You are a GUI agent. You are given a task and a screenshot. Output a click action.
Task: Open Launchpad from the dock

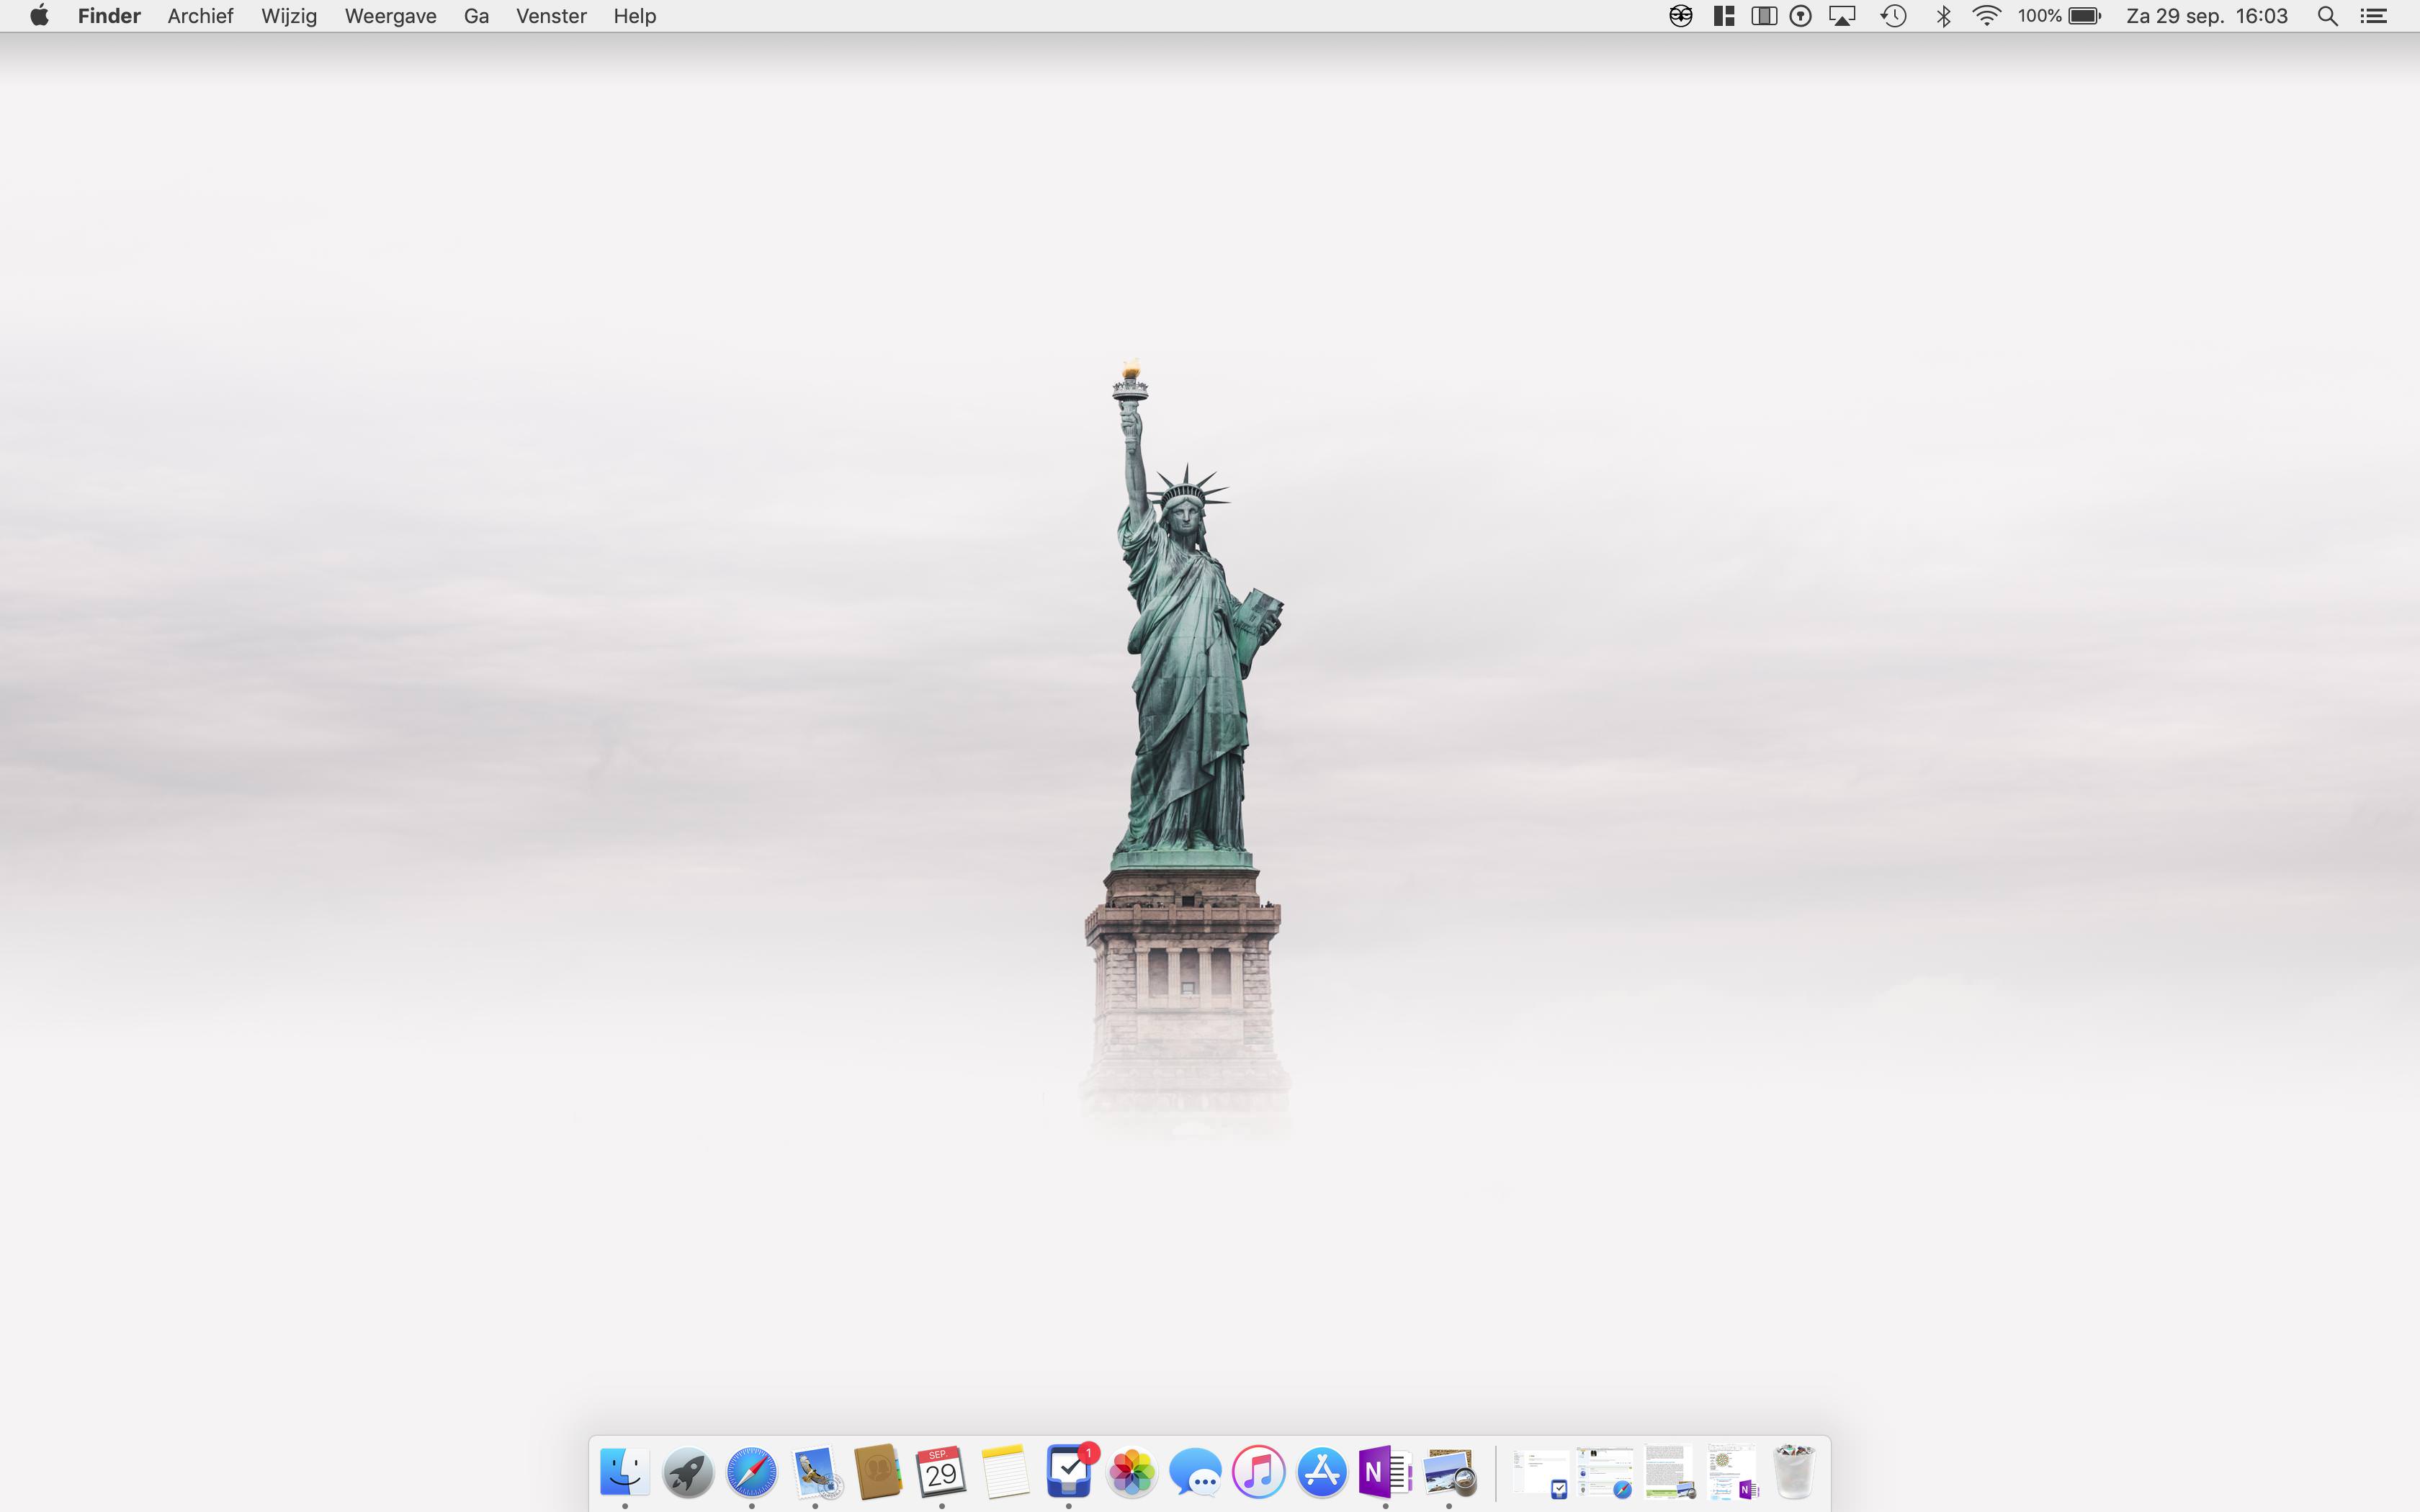point(688,1472)
